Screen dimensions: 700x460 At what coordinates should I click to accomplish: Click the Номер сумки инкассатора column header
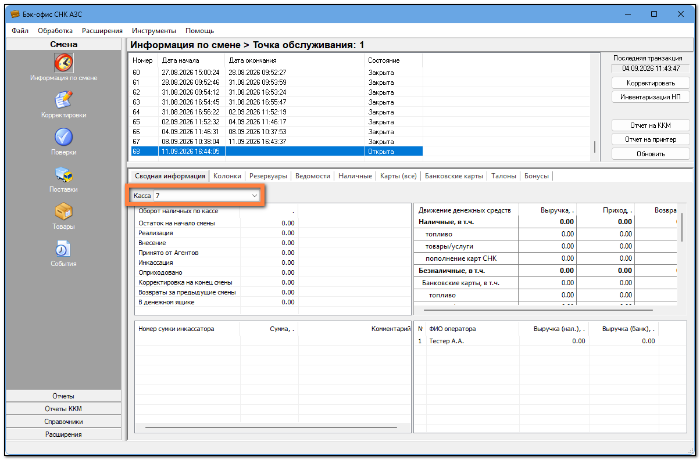(187, 329)
